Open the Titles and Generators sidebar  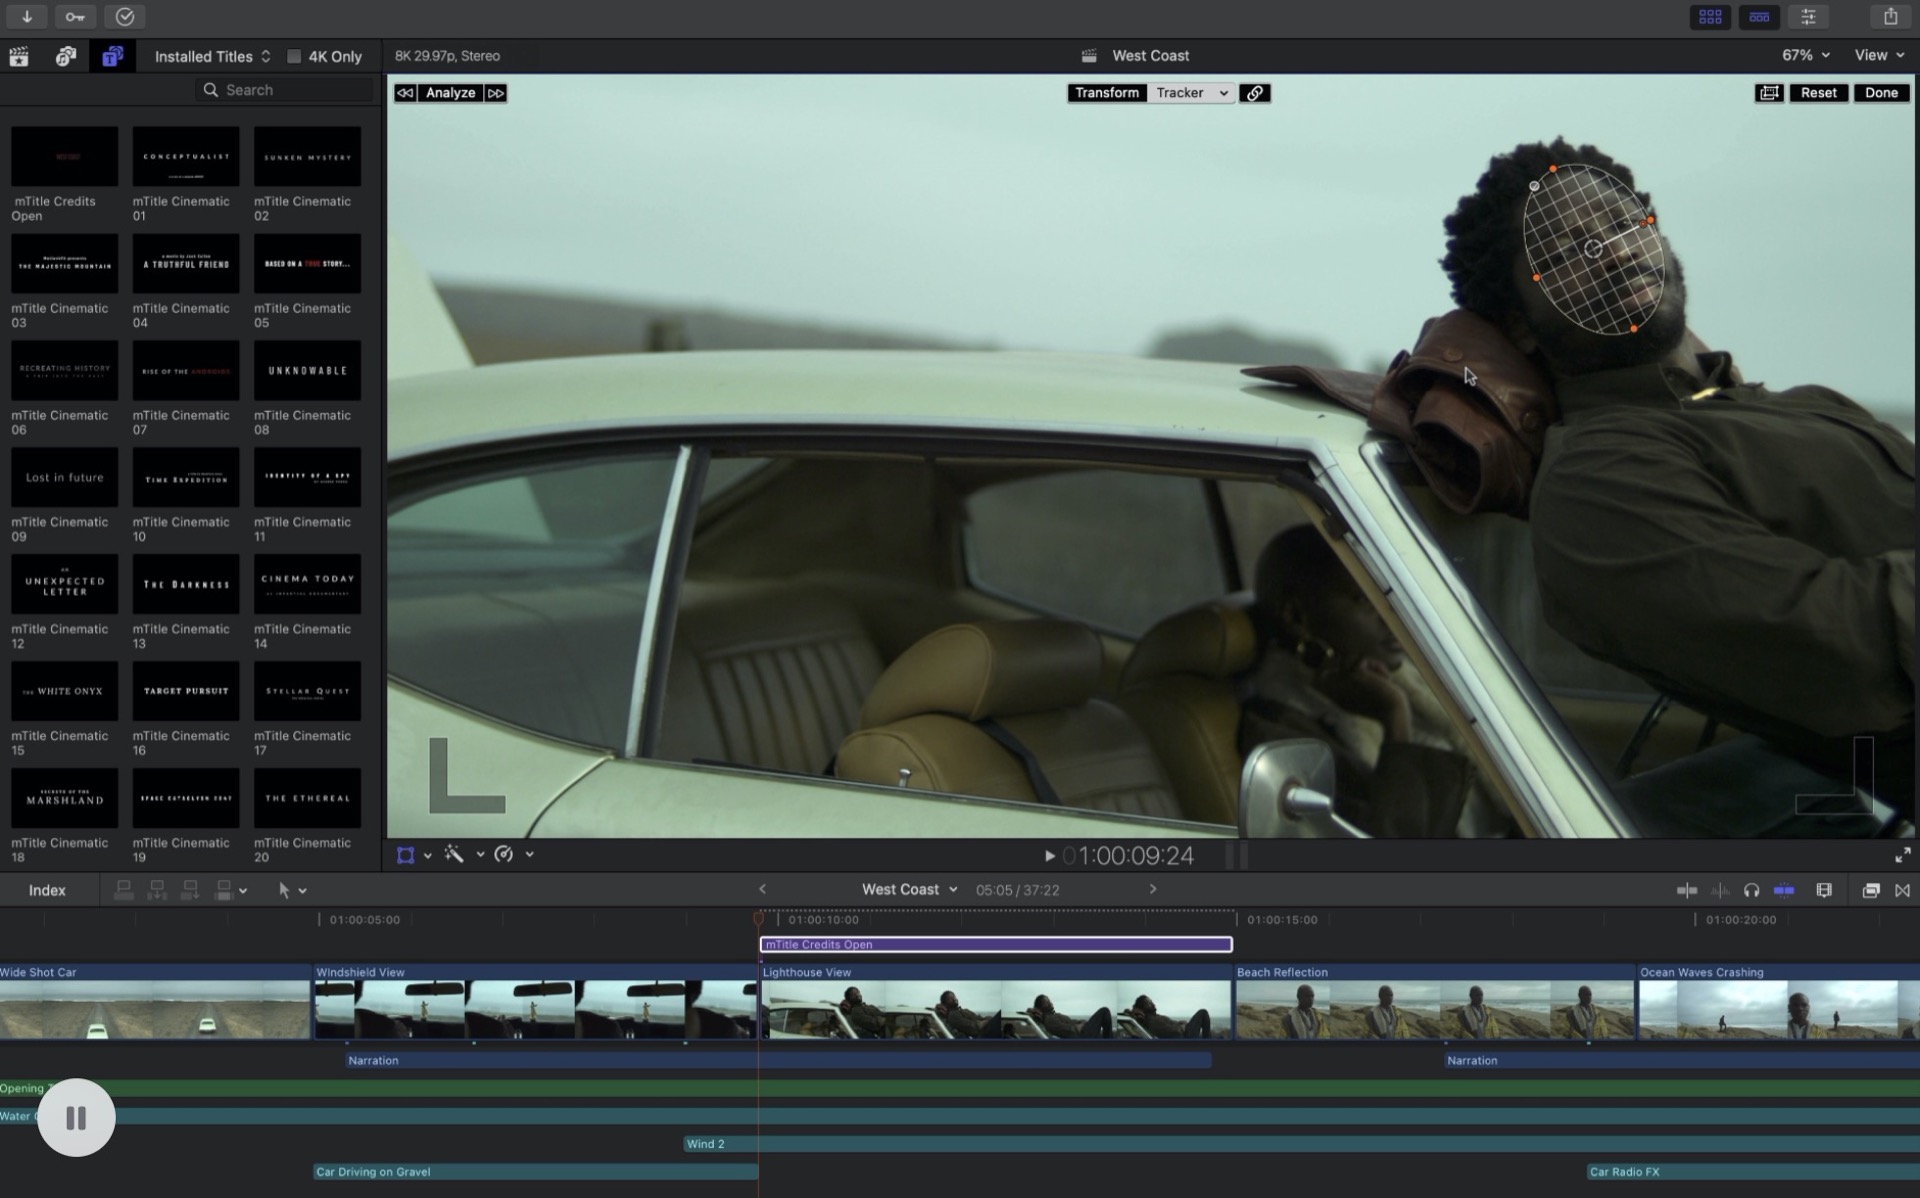tap(112, 57)
